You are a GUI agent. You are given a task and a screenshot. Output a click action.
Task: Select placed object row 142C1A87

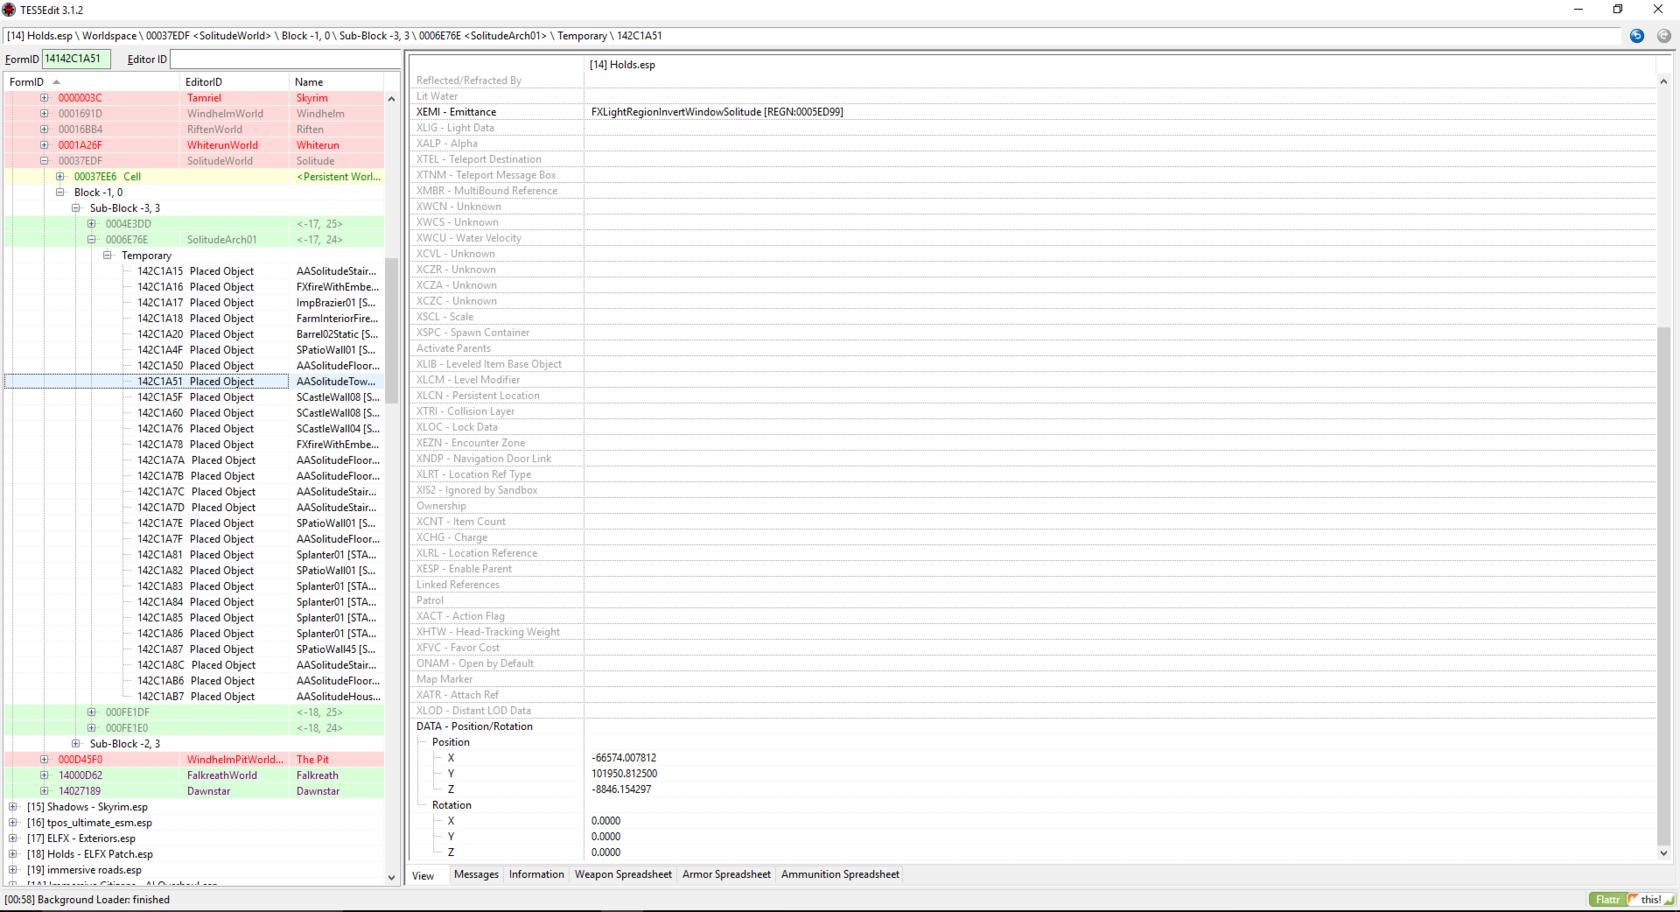pyautogui.click(x=195, y=649)
